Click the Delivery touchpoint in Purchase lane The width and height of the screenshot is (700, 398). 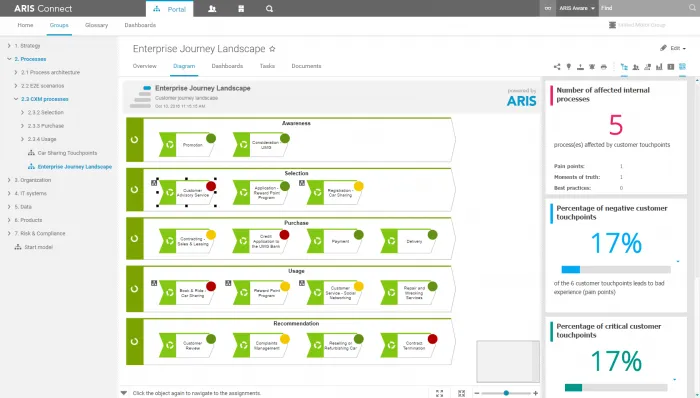[408, 241]
